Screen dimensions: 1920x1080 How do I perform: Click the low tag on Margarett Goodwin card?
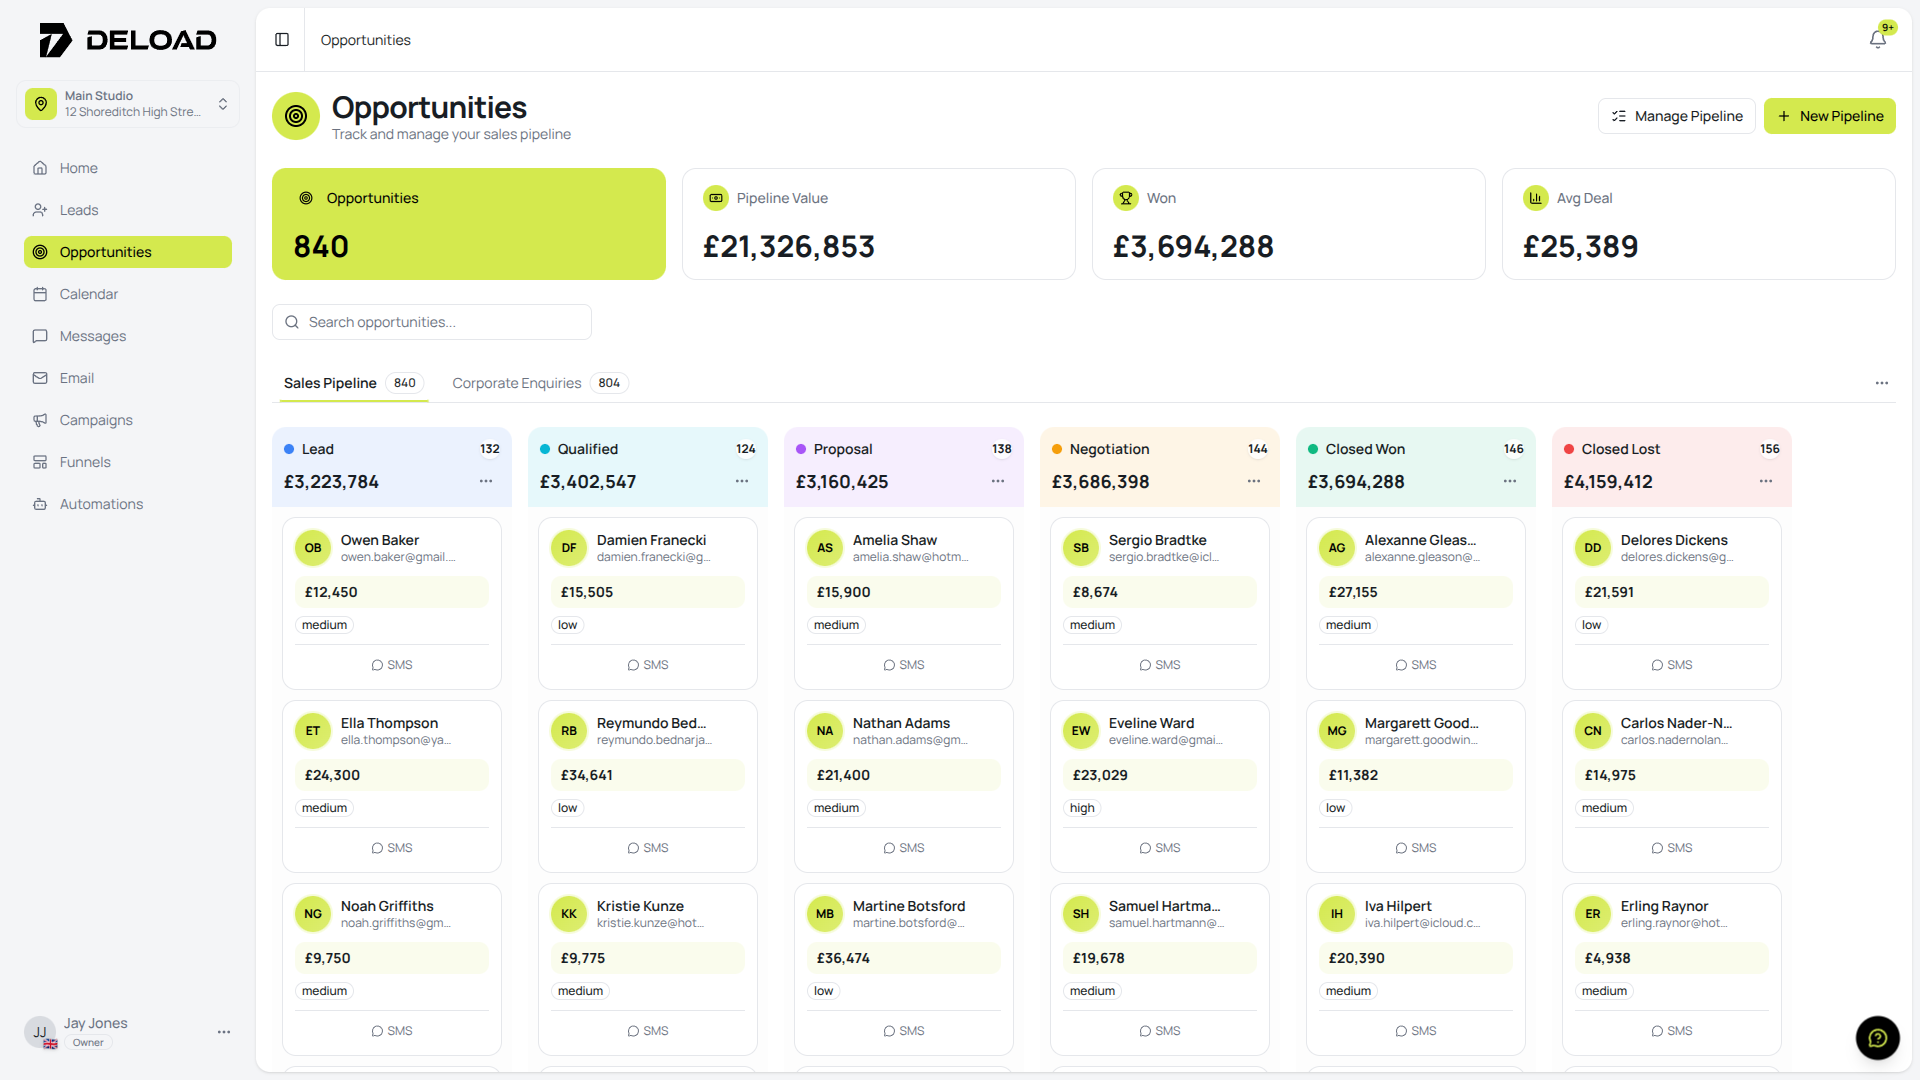[x=1336, y=808]
